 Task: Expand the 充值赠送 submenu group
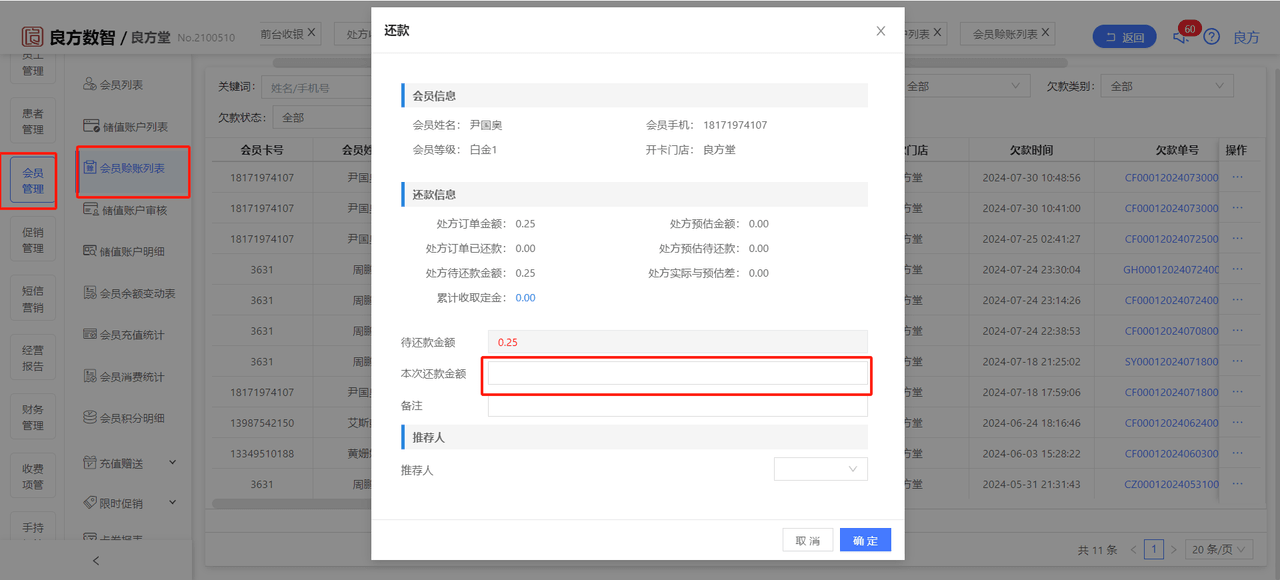[x=130, y=463]
